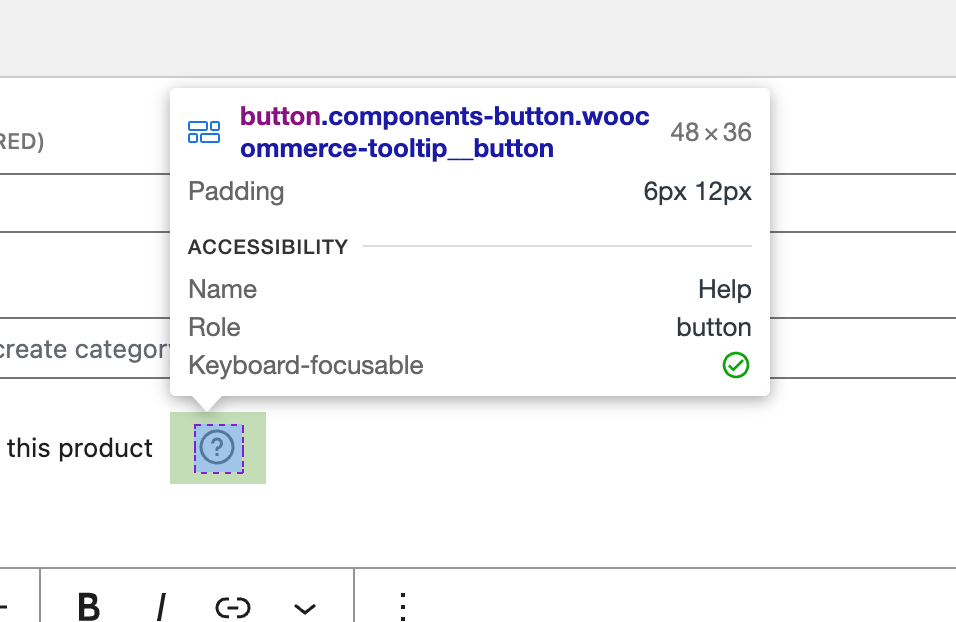The image size is (956, 622).
Task: Click the blue element badge icon in the tooltip
Action: click(x=204, y=131)
